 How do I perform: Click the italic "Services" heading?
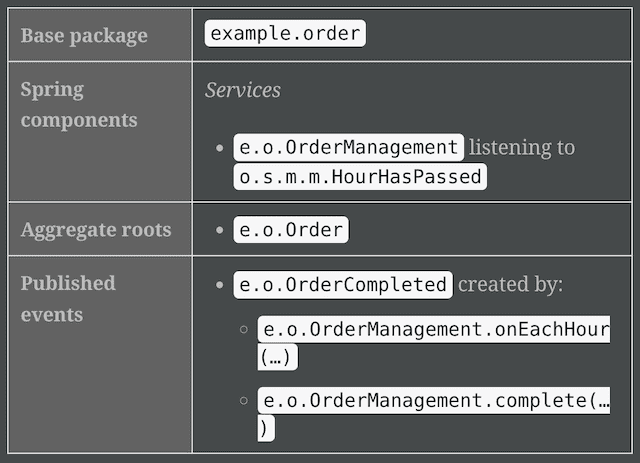click(x=243, y=90)
